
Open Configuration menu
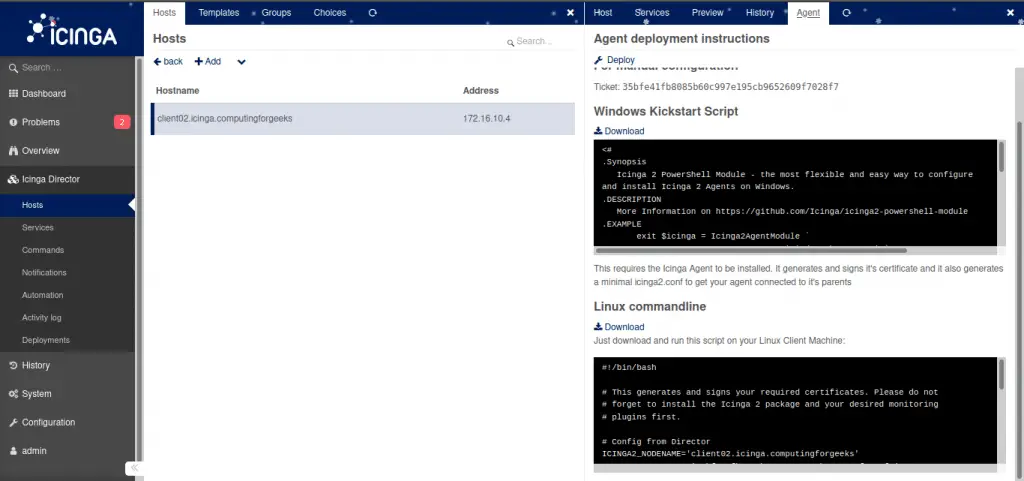click(48, 422)
